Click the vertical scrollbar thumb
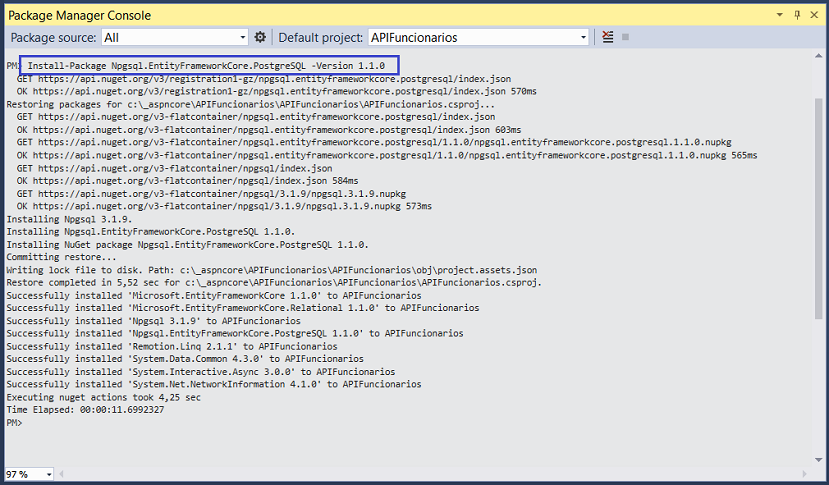Image resolution: width=829 pixels, height=485 pixels. [x=818, y=208]
